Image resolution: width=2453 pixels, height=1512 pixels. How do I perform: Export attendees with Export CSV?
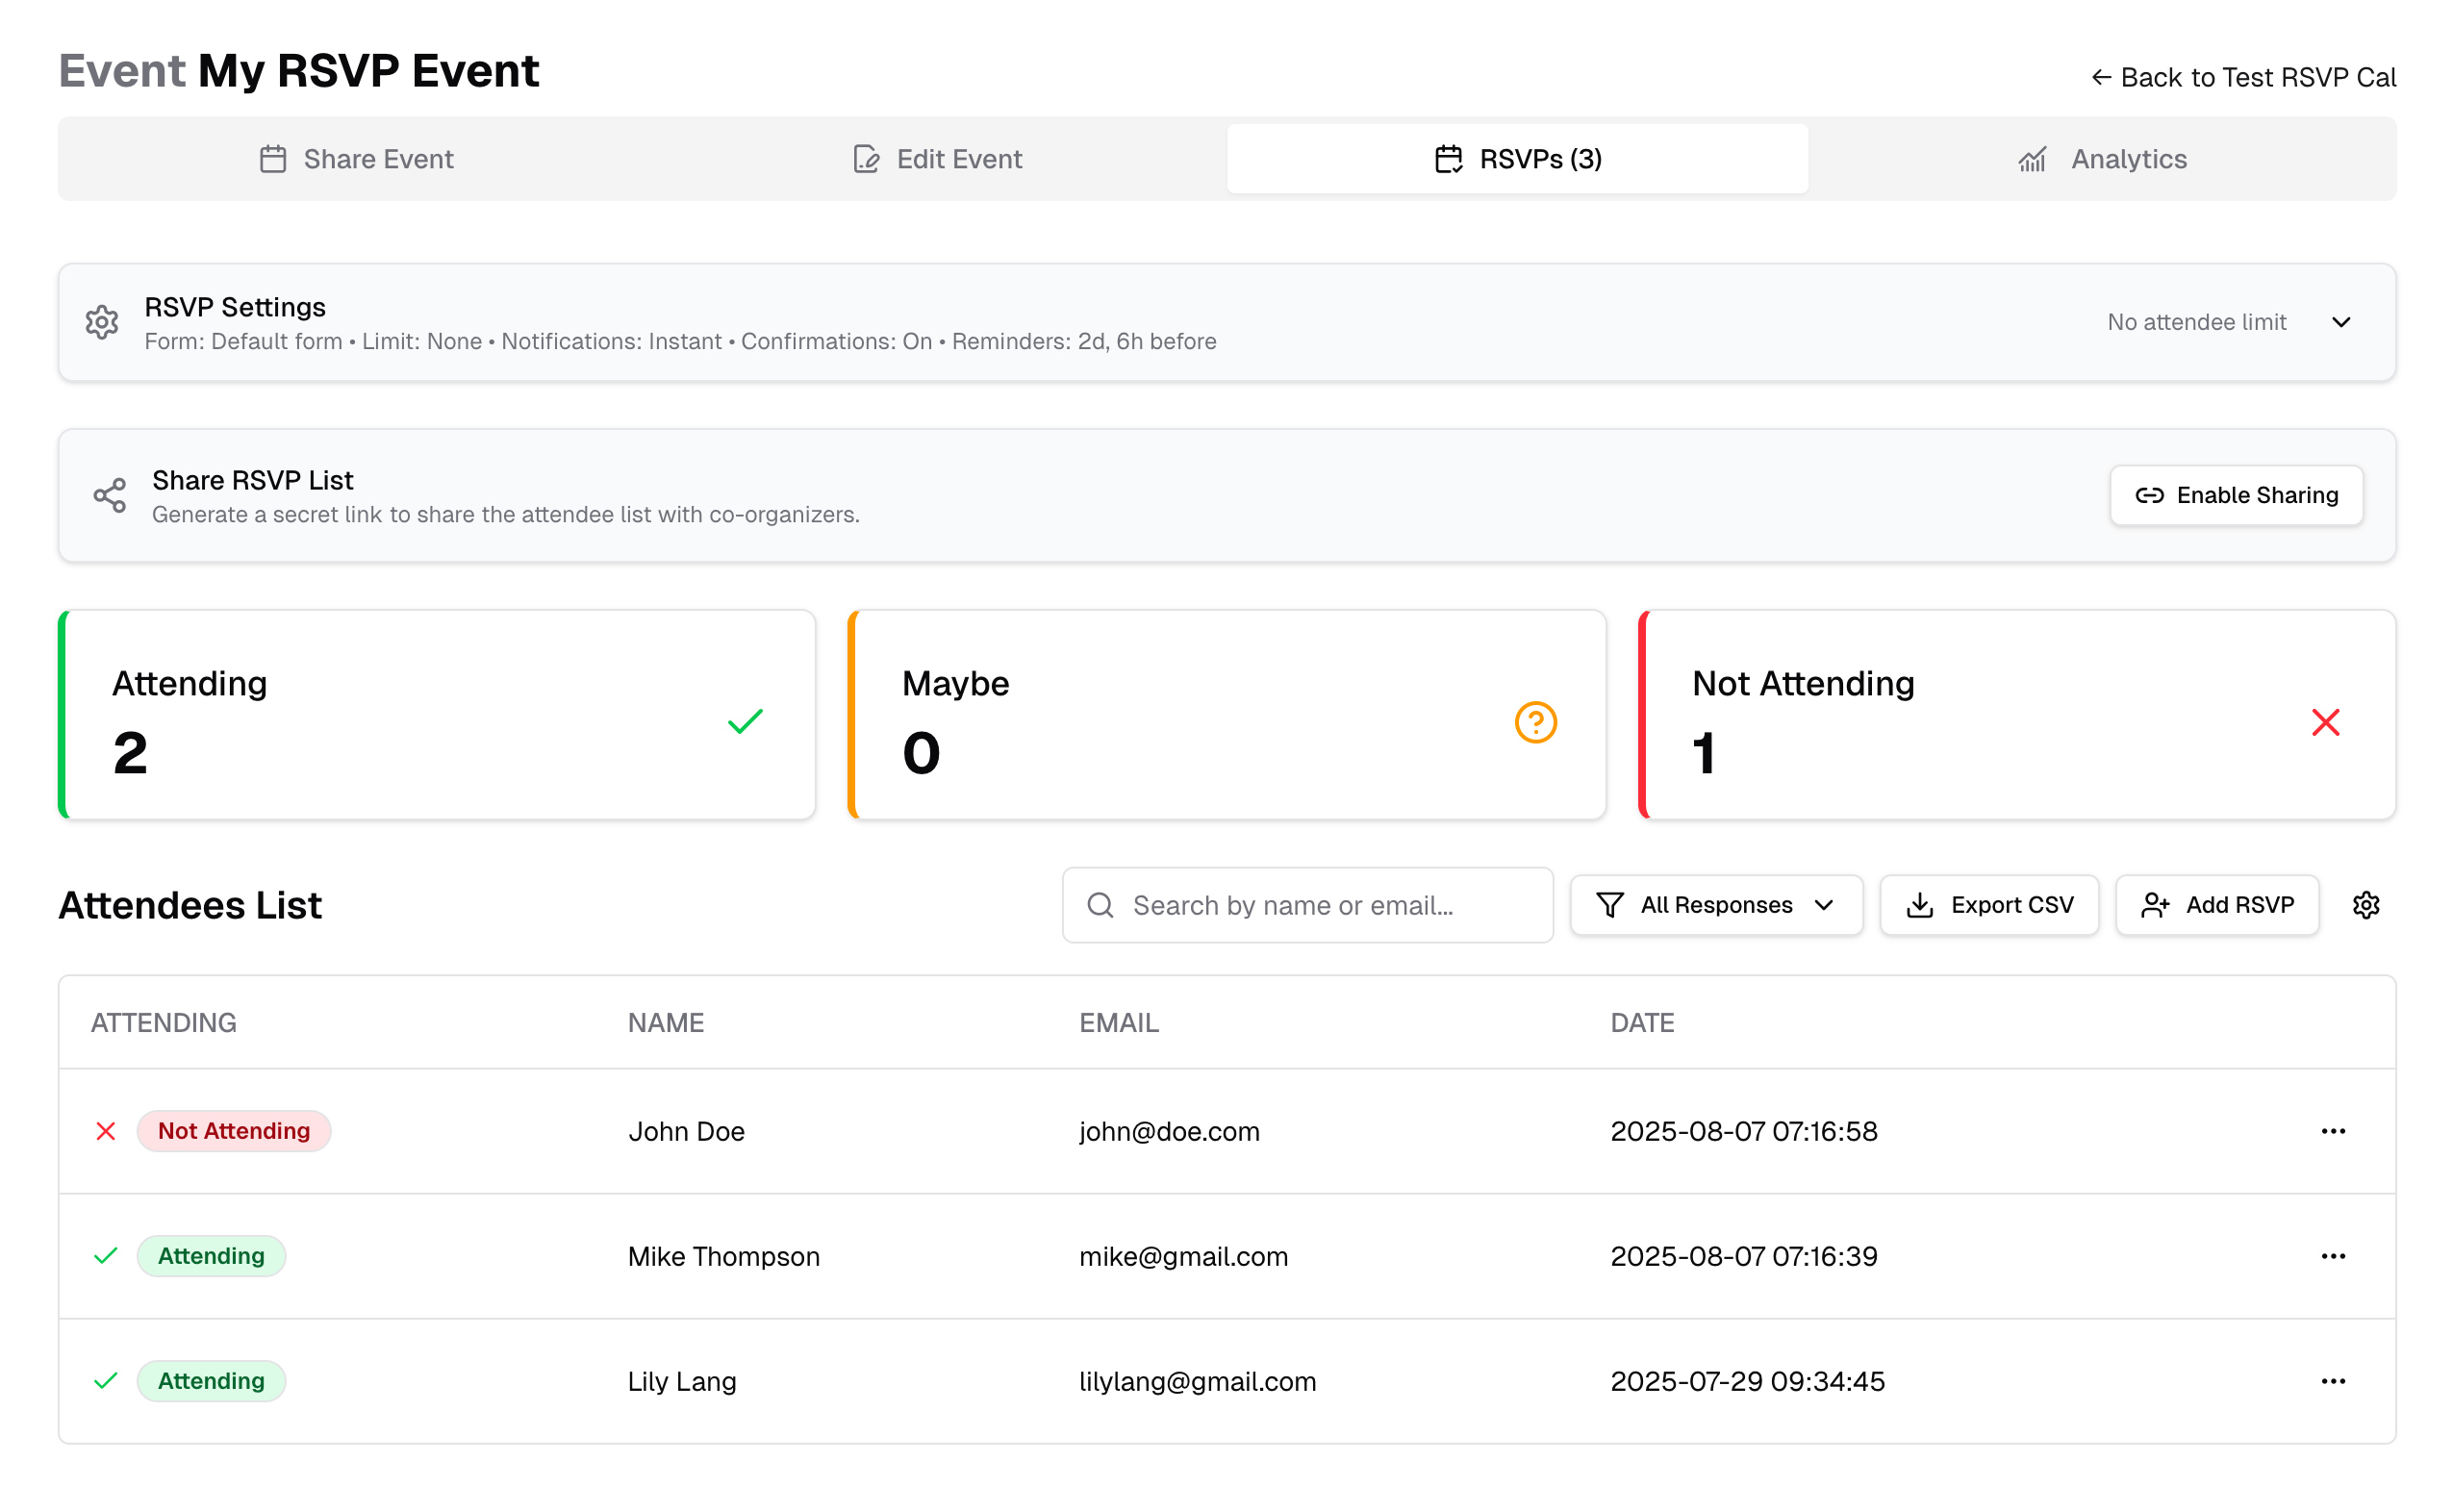click(x=1989, y=905)
